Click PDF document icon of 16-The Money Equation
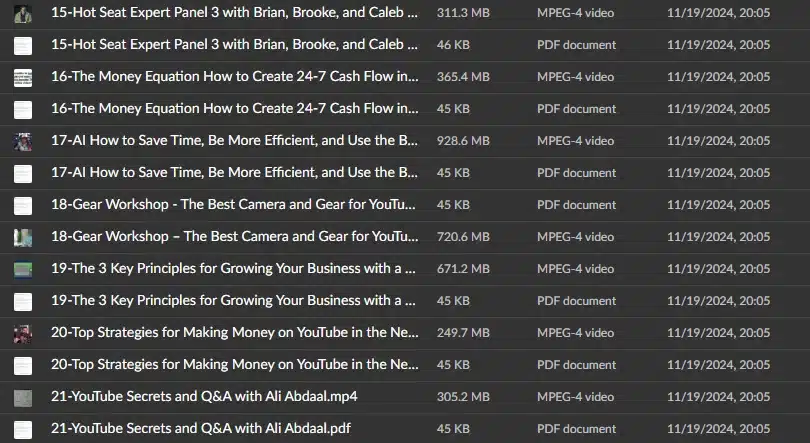Viewport: 810px width, 443px height. [23, 110]
